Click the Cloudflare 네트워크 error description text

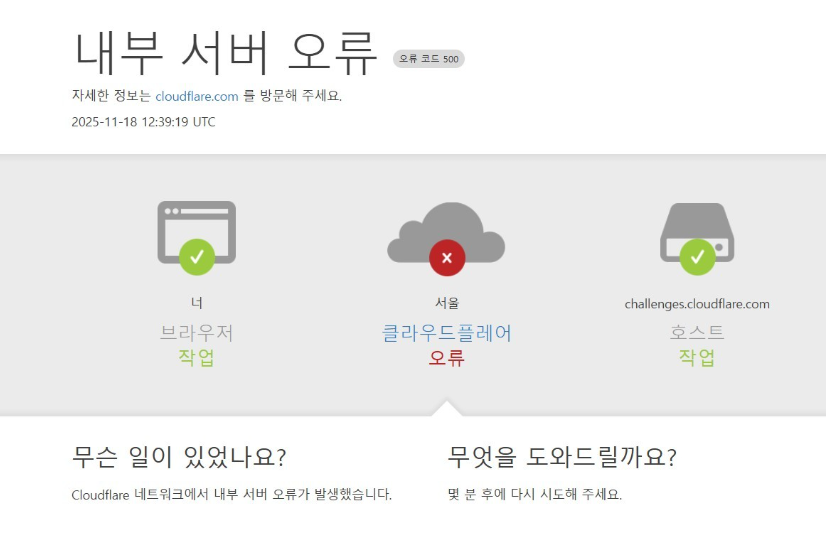tap(232, 494)
